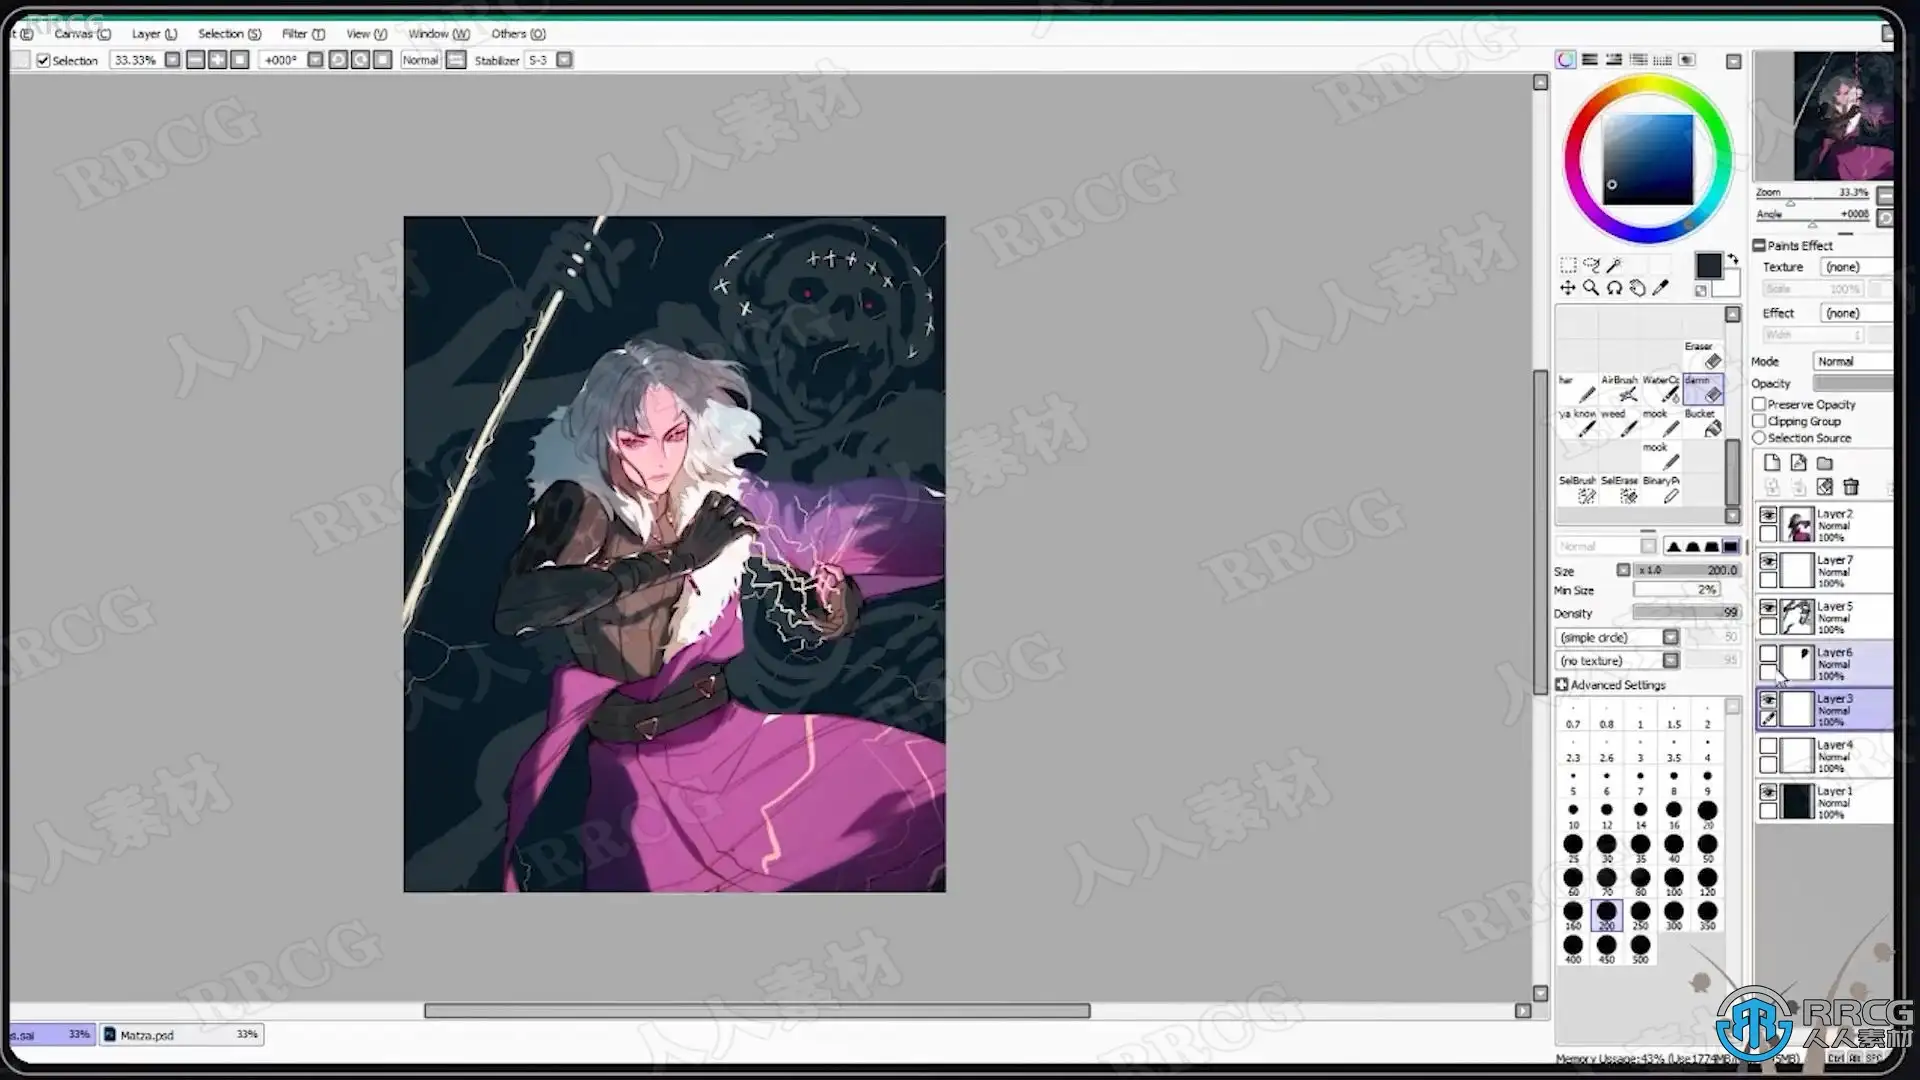Open the Texture (none) dropdown

[x=1855, y=267]
